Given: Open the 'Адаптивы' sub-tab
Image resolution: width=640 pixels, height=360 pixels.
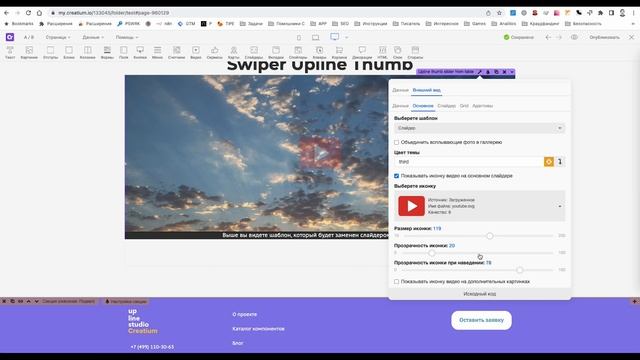Looking at the screenshot, I should (482, 106).
